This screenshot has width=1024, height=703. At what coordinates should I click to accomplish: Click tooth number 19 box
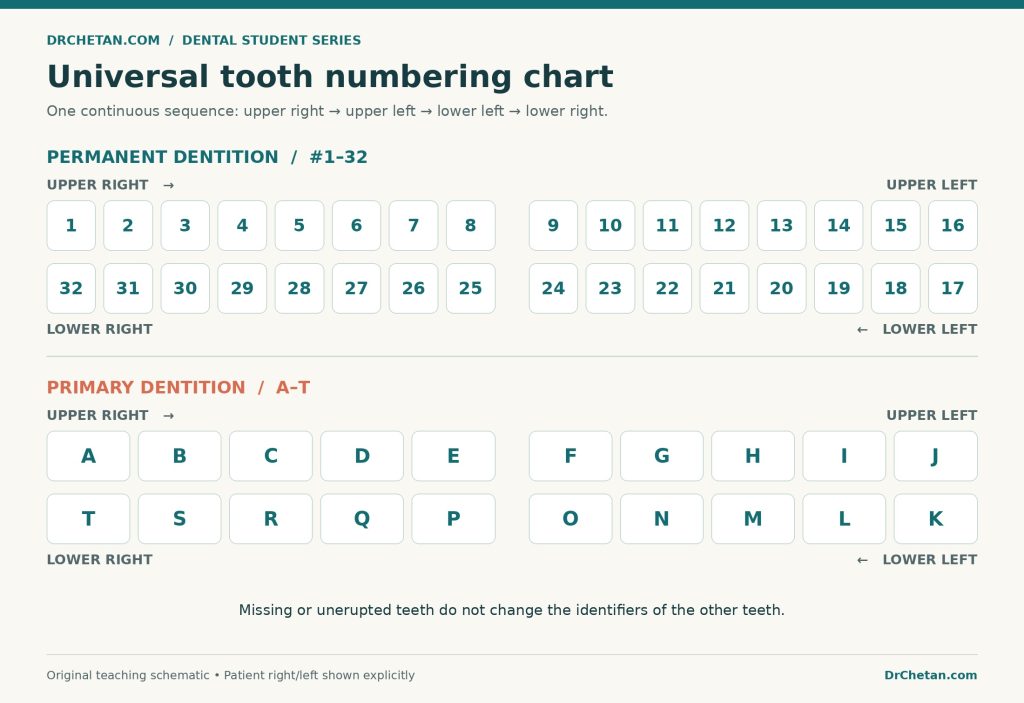tap(839, 288)
